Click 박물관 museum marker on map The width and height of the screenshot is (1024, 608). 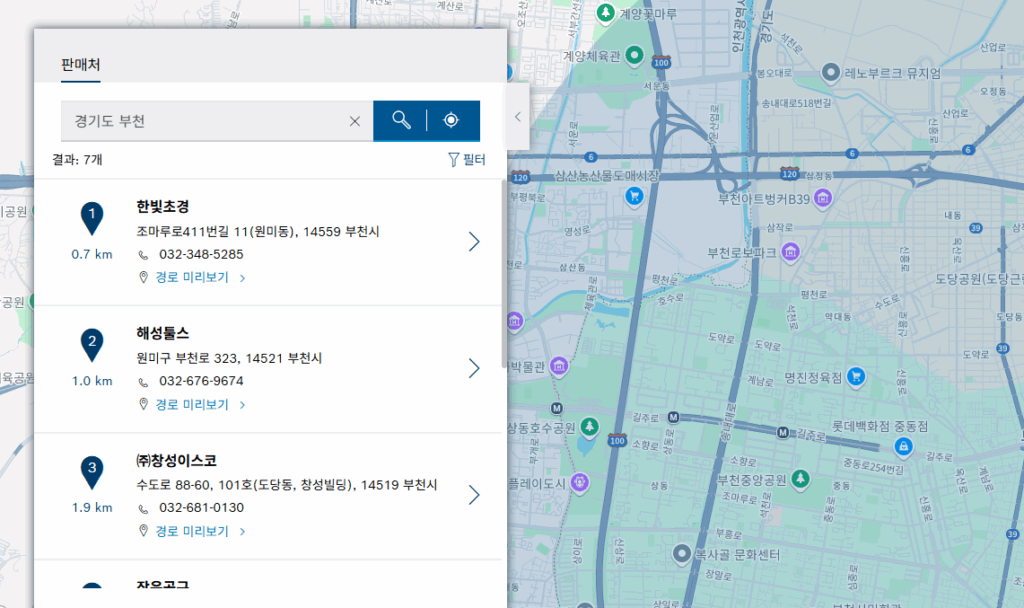click(x=559, y=366)
